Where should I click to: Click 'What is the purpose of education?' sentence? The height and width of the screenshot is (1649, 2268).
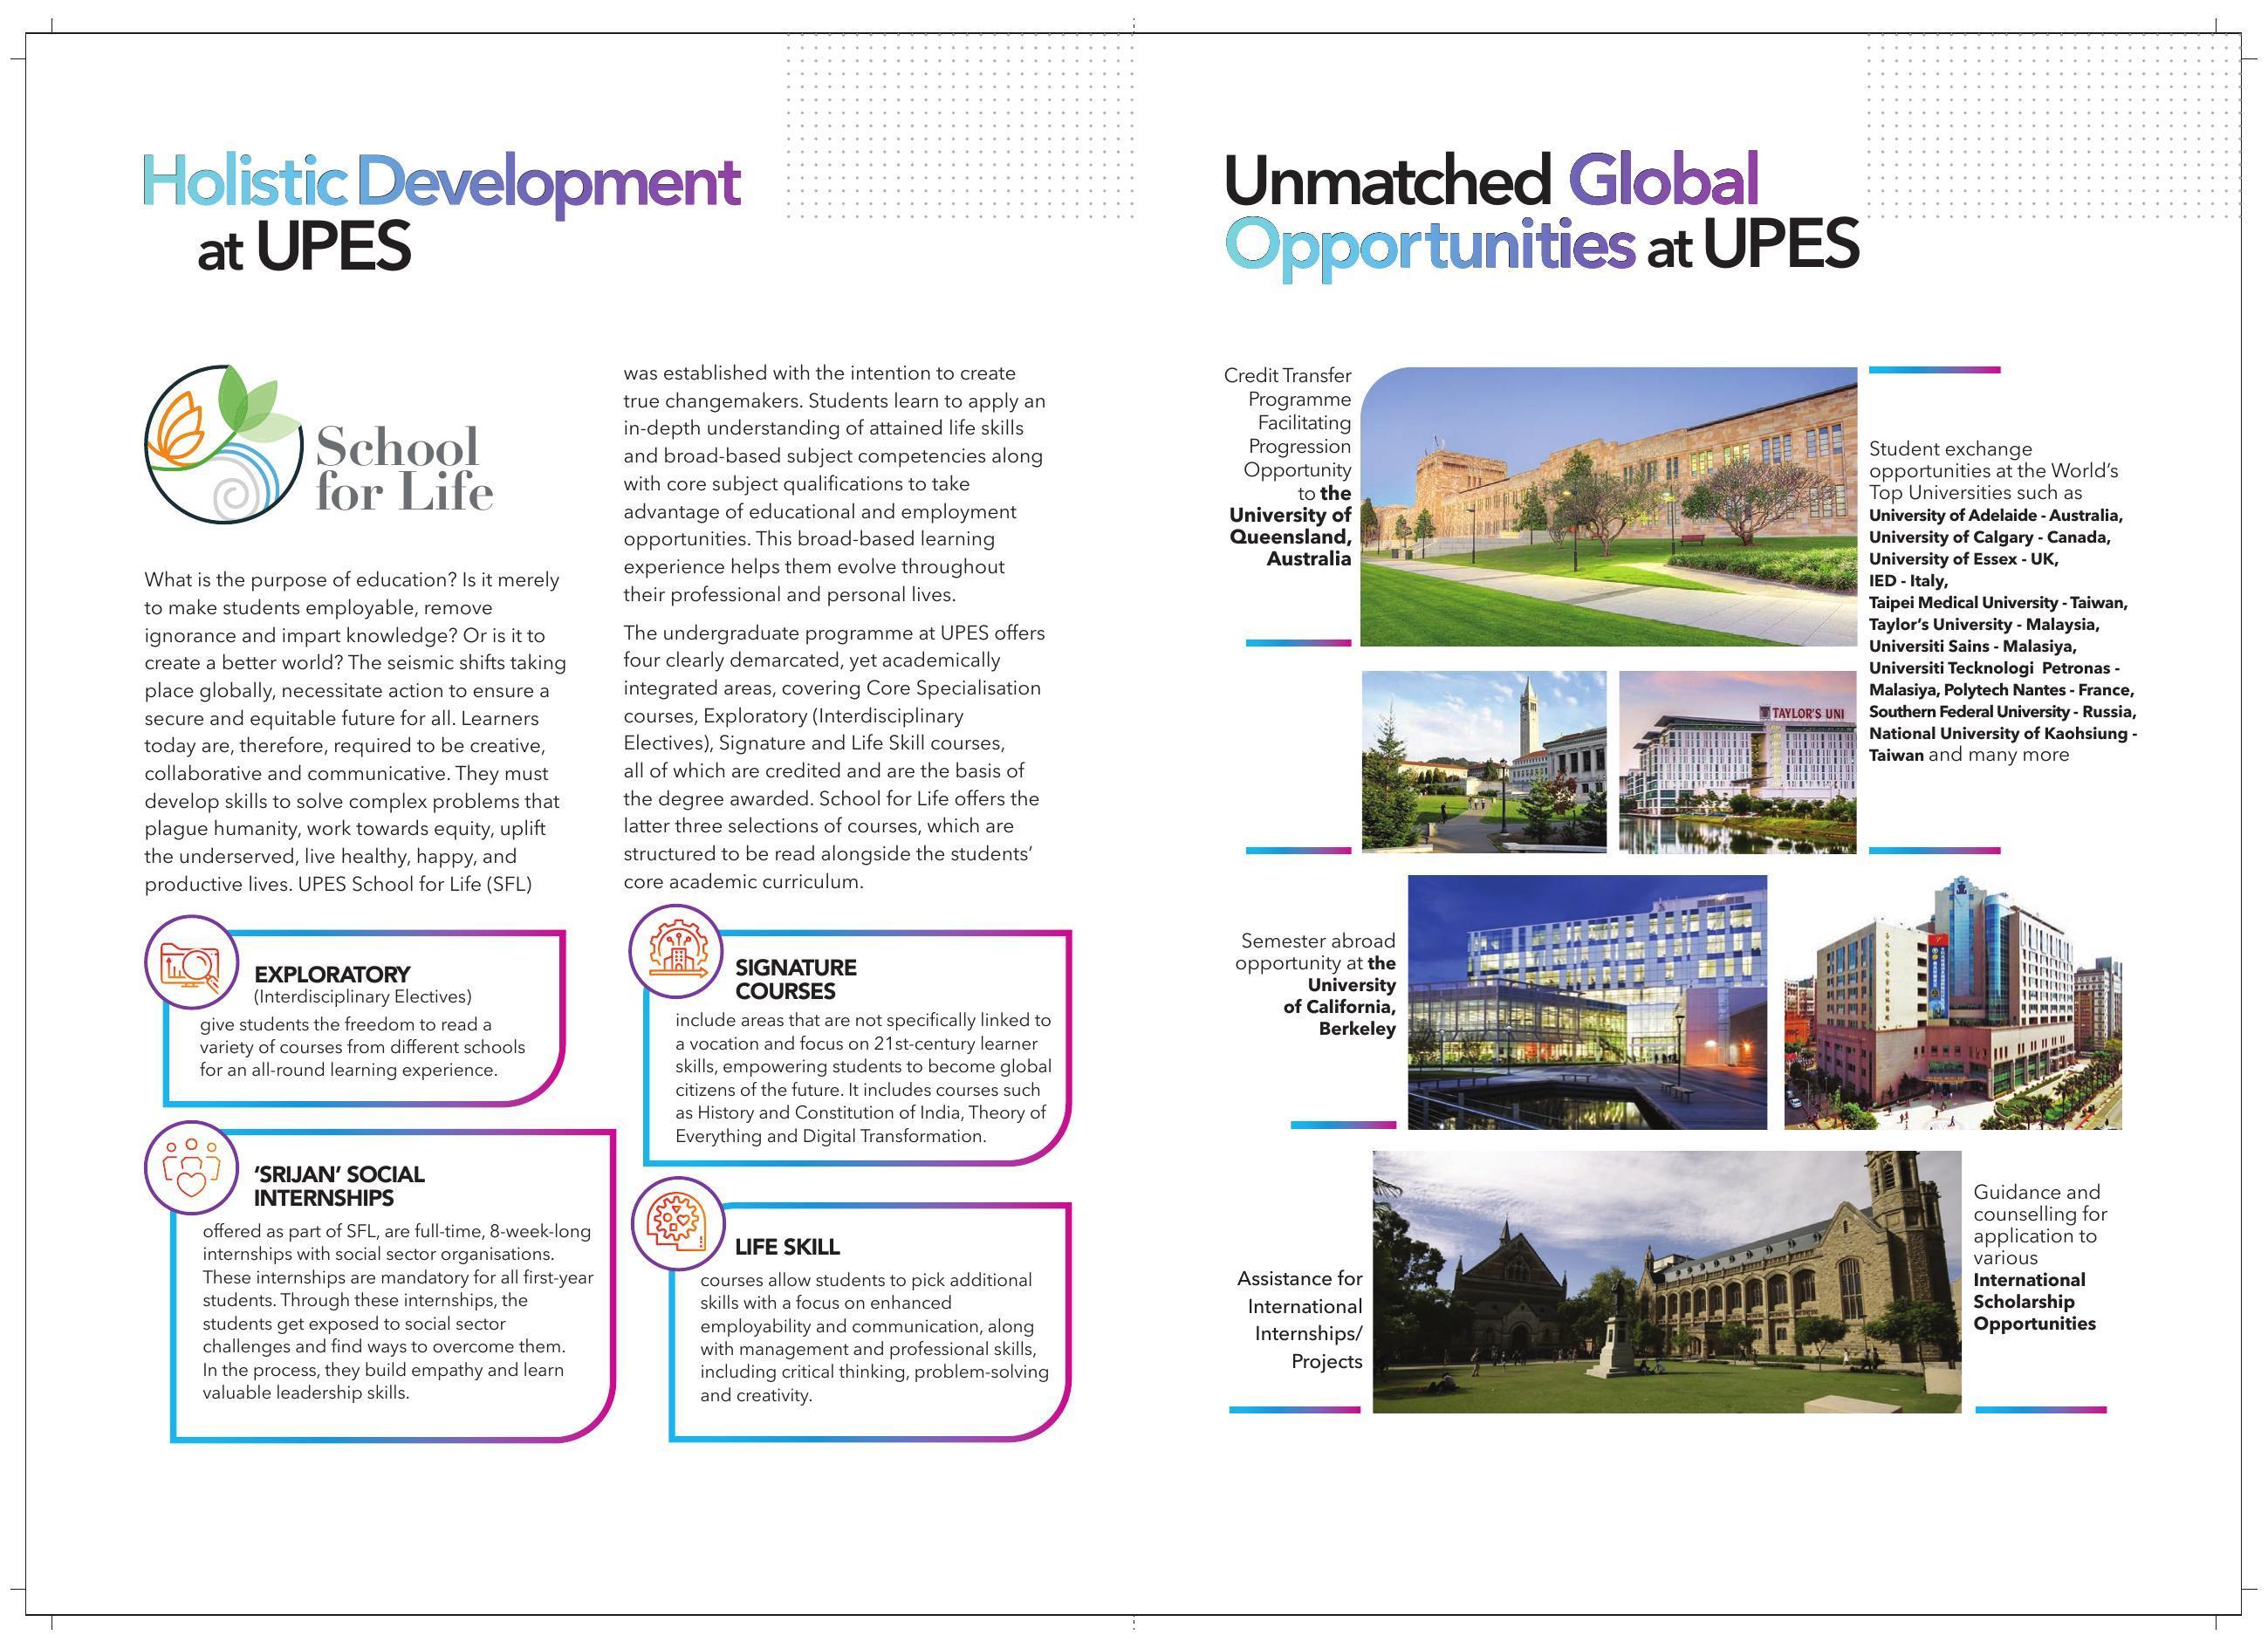(x=299, y=580)
